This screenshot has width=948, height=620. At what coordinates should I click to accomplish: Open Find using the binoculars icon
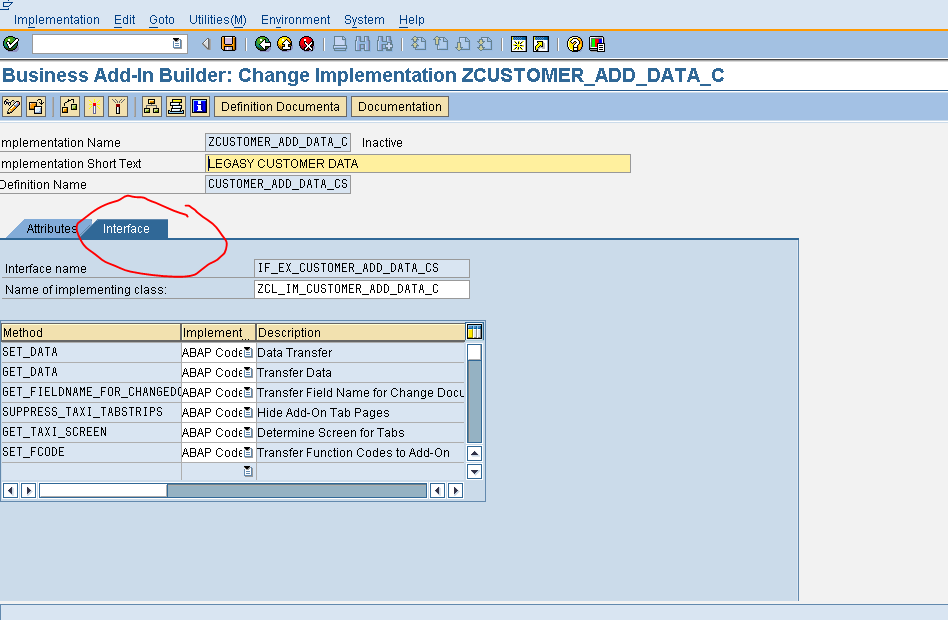[362, 44]
